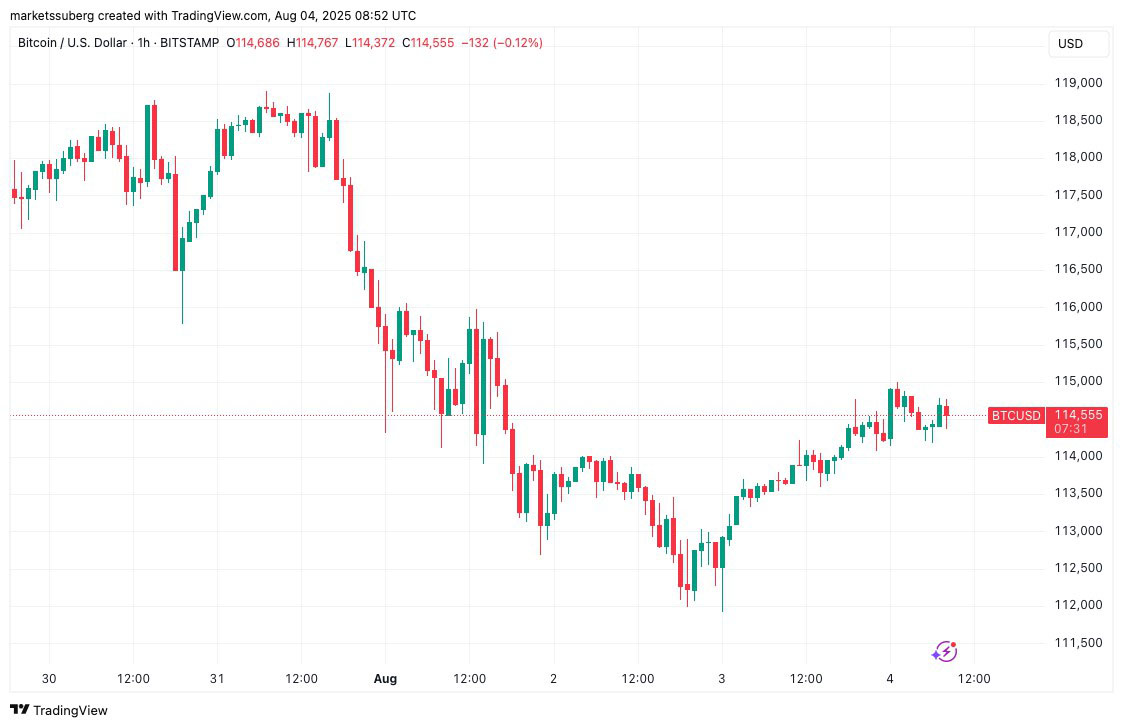Click the purple lightning flash icon
Screen dimensions: 1123x727
[x=944, y=652]
